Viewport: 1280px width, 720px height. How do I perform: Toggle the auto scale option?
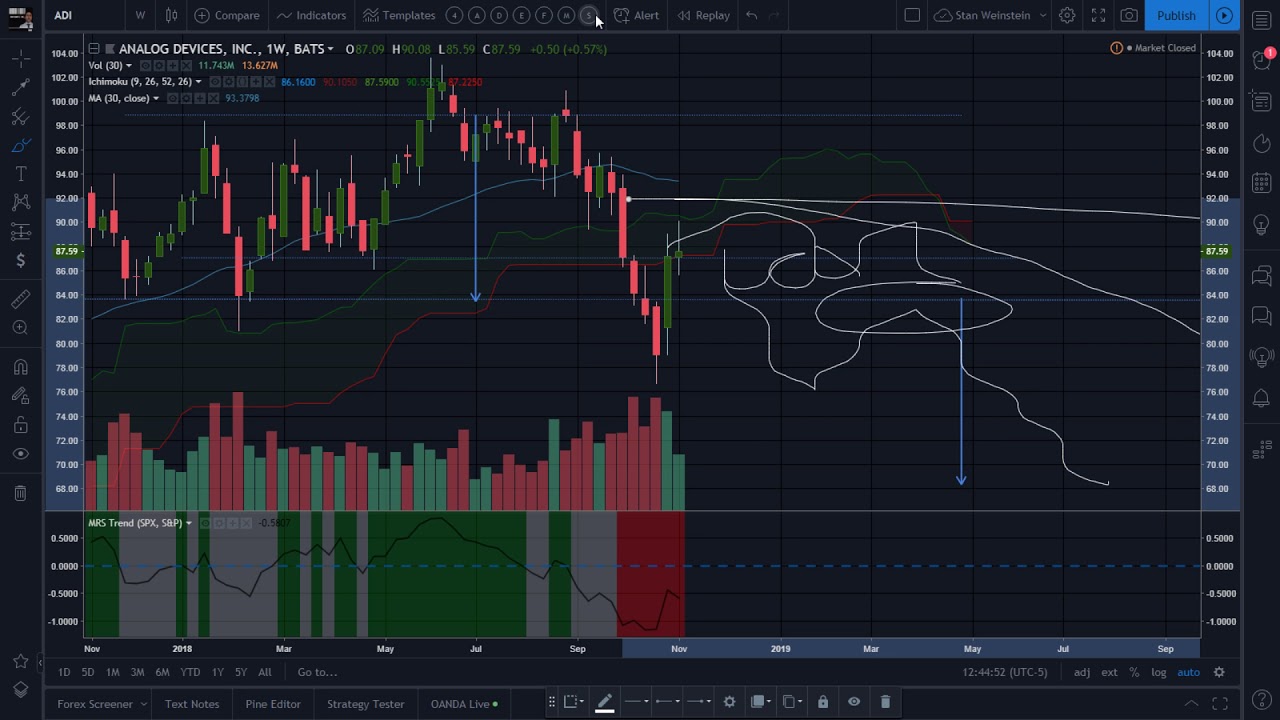[x=1188, y=672]
